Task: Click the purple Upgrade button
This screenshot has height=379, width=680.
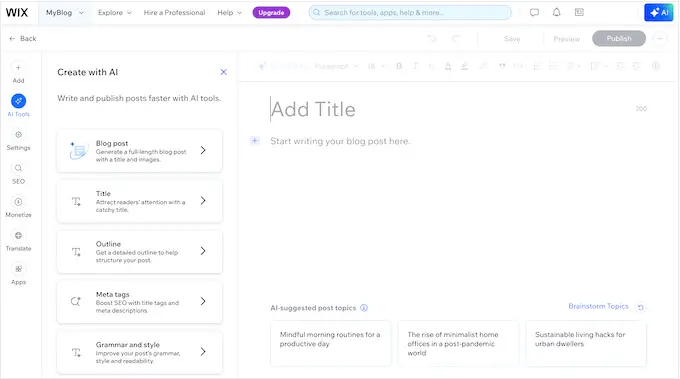Action: [x=271, y=13]
